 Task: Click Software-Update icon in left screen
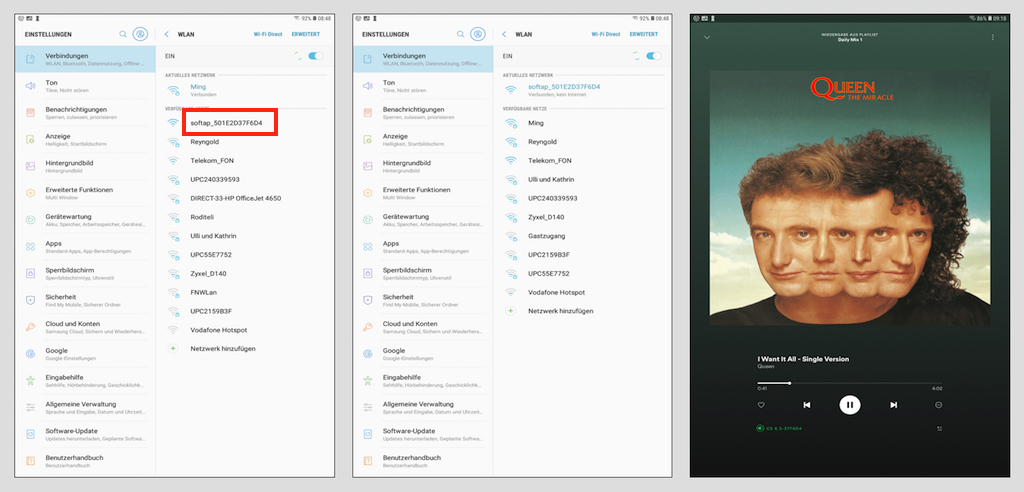30,434
